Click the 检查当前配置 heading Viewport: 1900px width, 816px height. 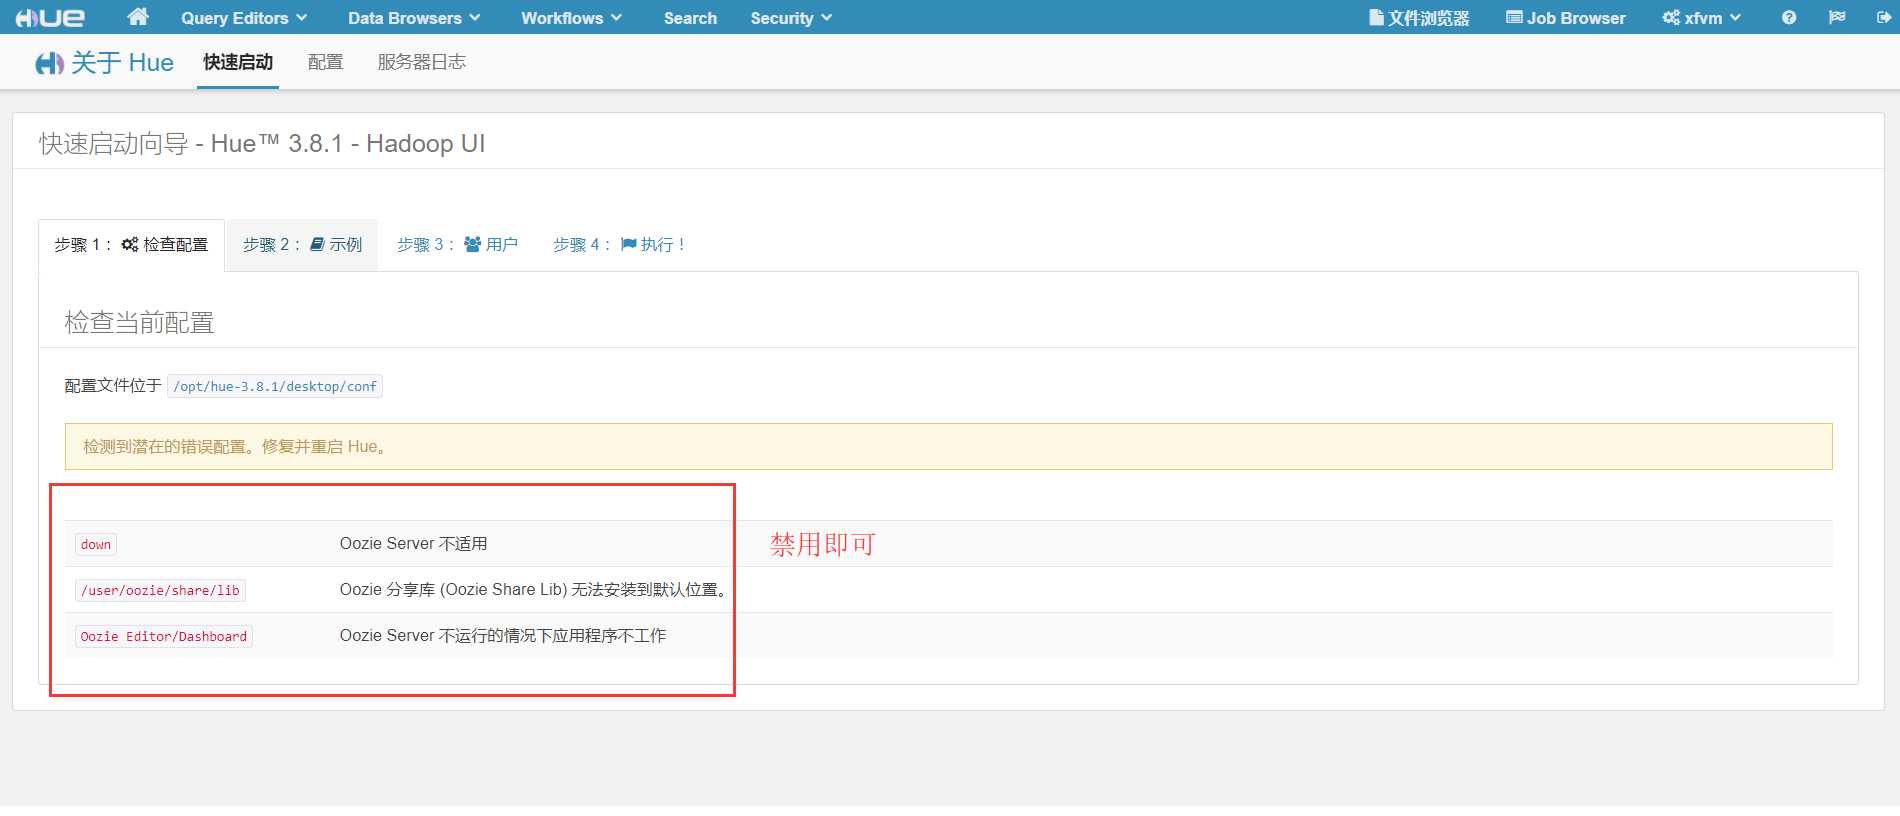139,323
